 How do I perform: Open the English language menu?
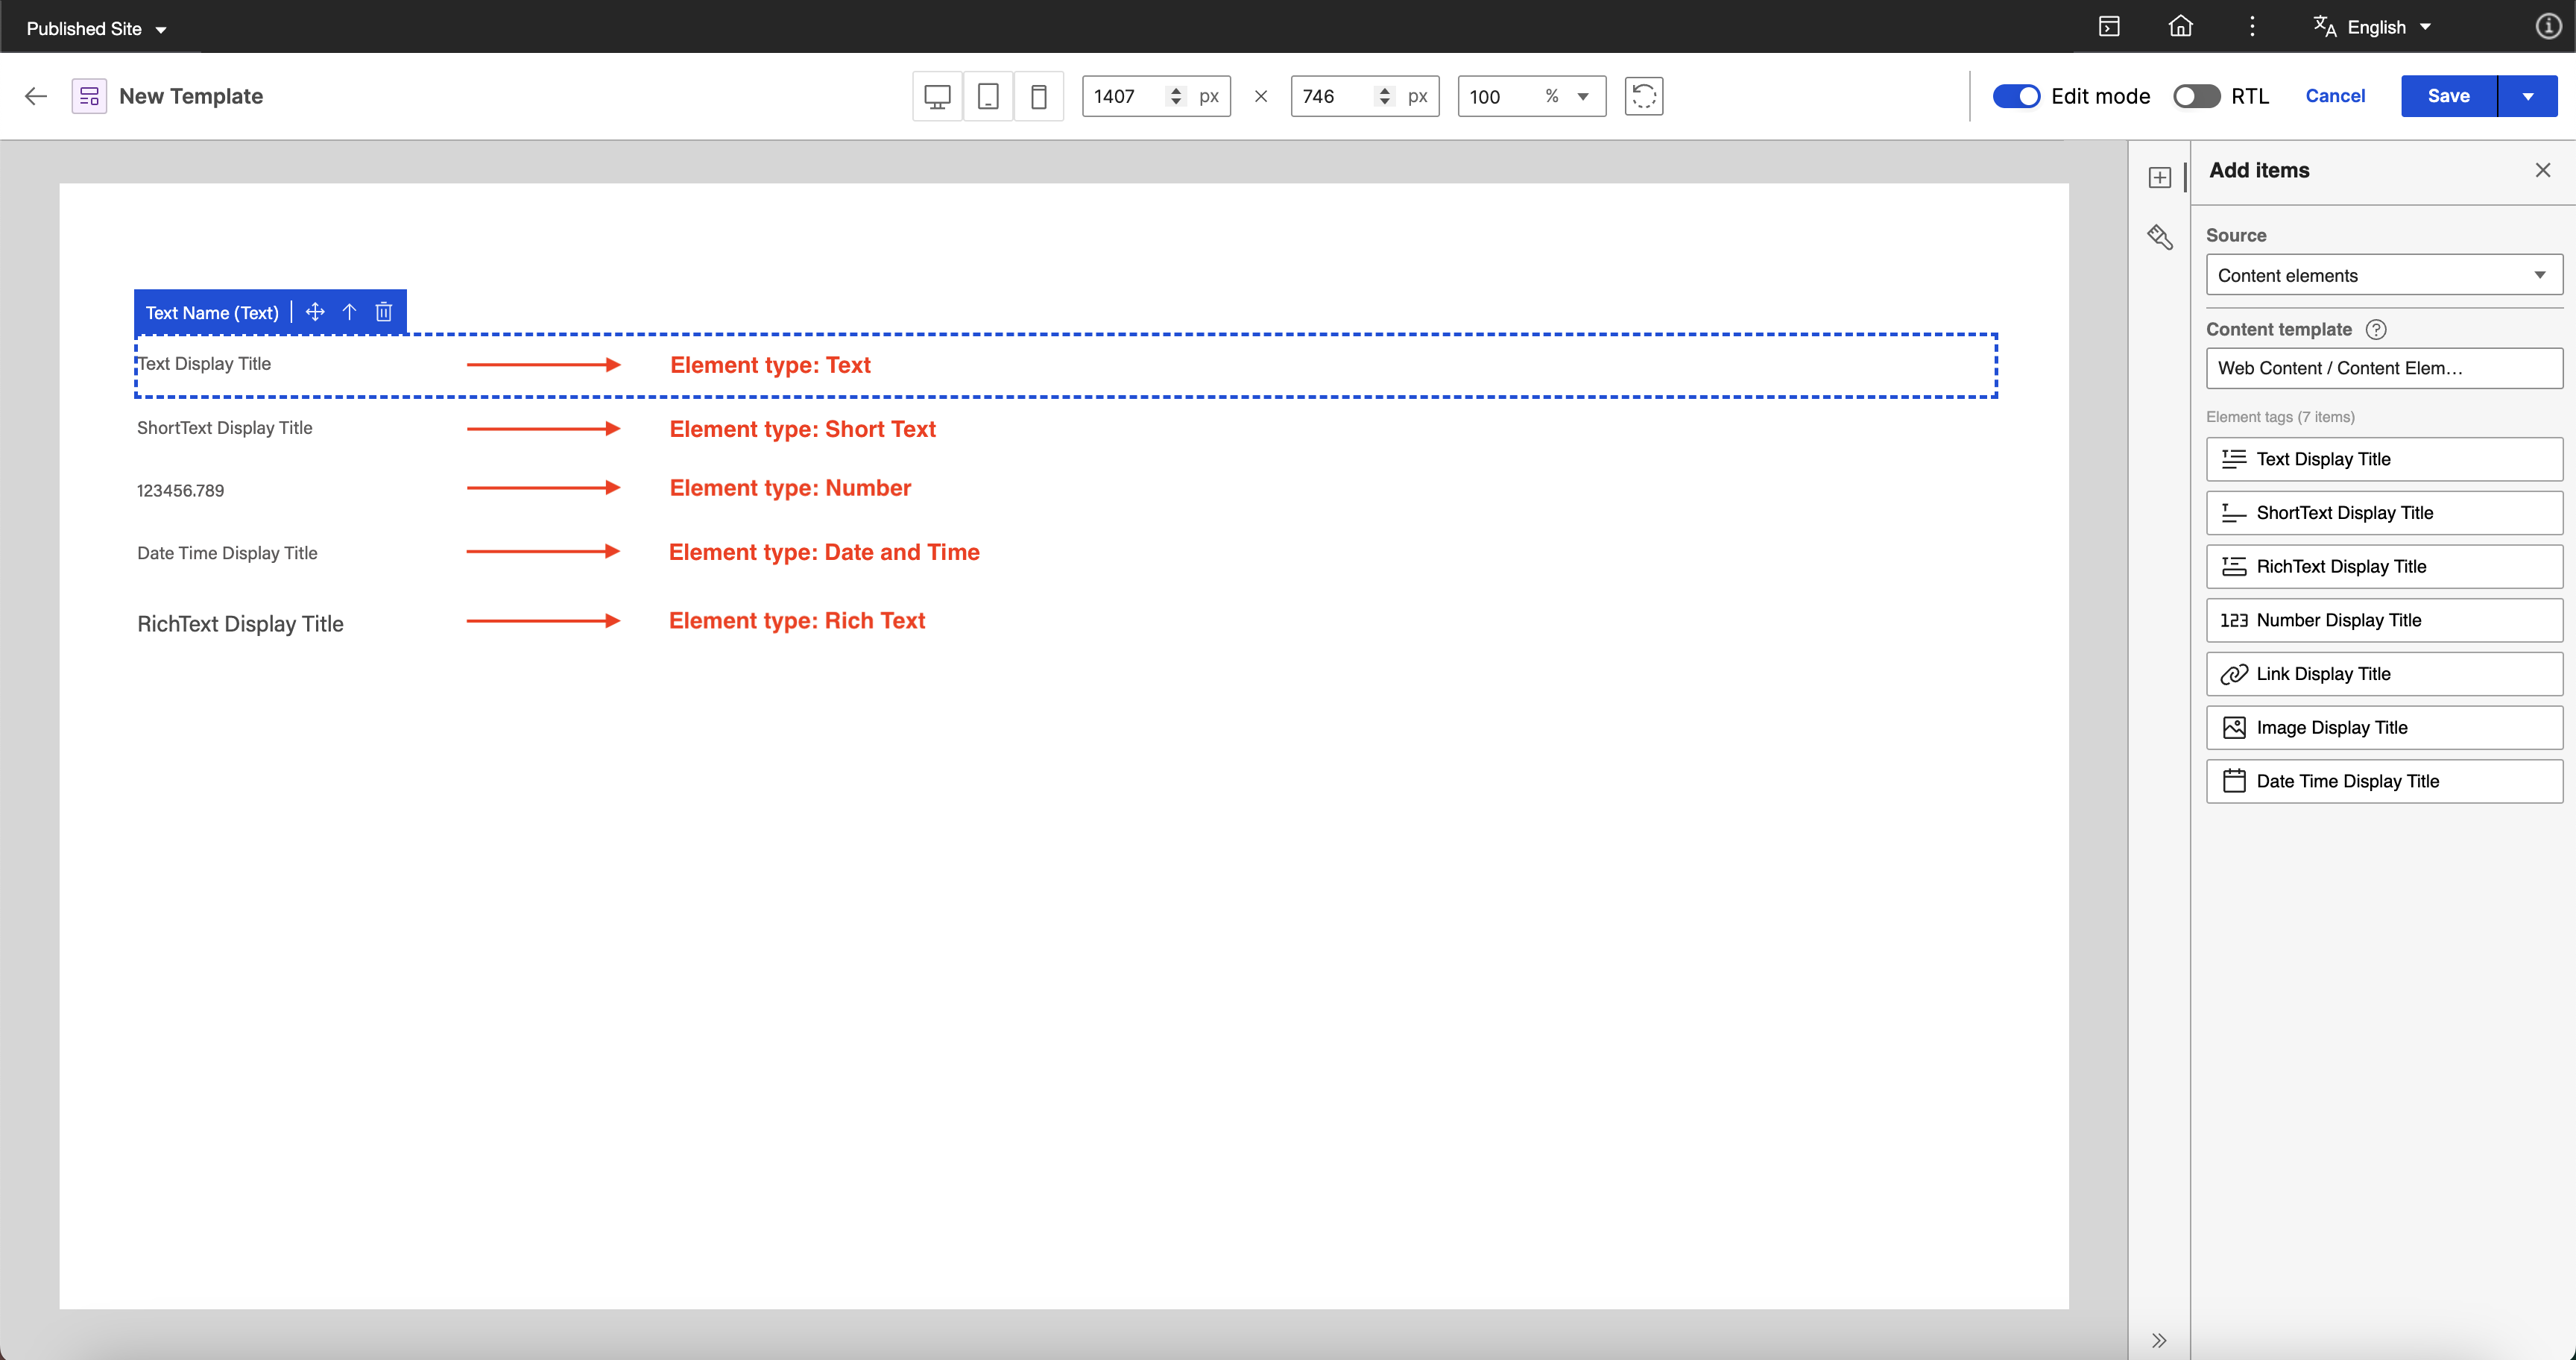click(x=2375, y=27)
